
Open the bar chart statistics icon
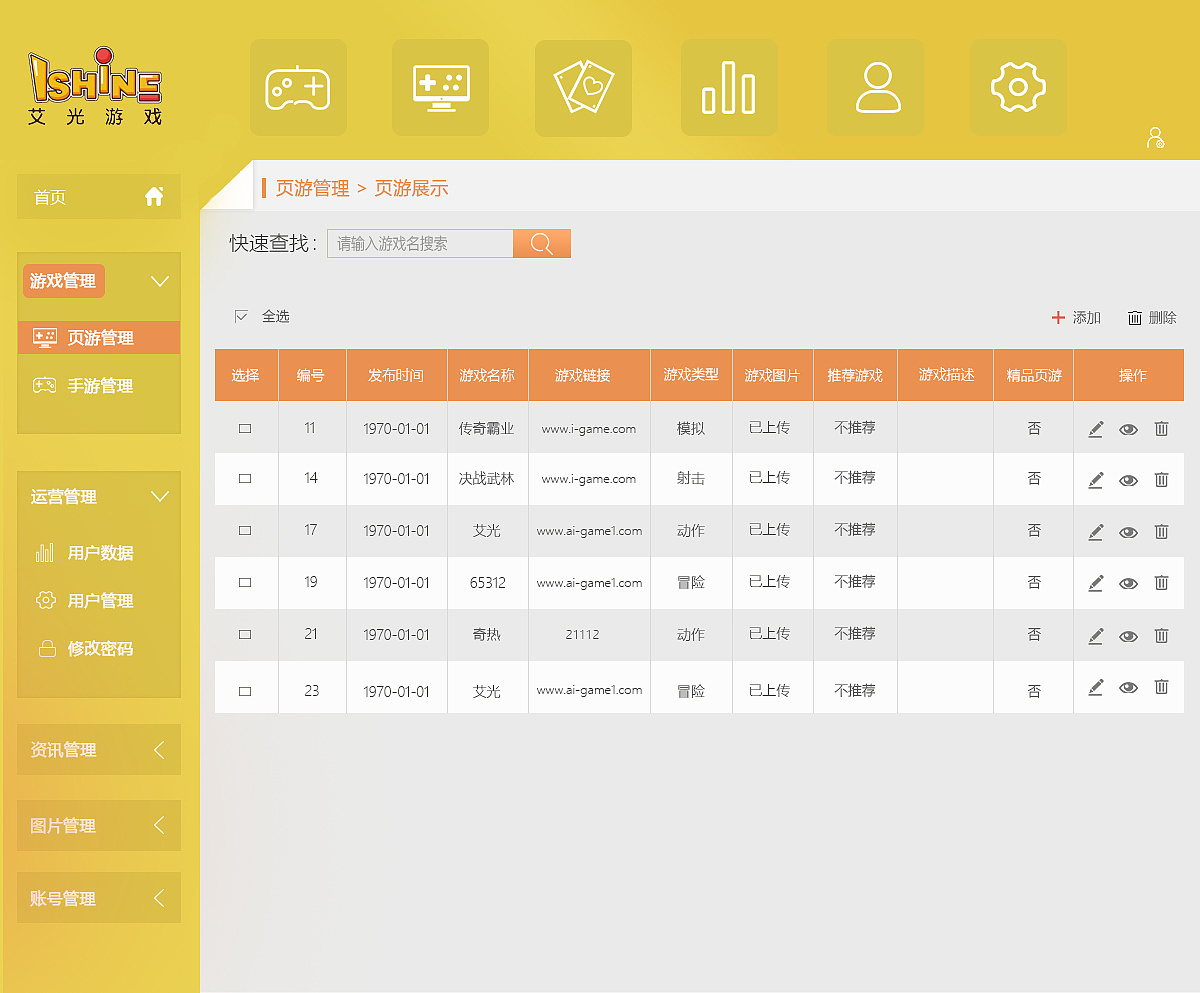[x=729, y=87]
